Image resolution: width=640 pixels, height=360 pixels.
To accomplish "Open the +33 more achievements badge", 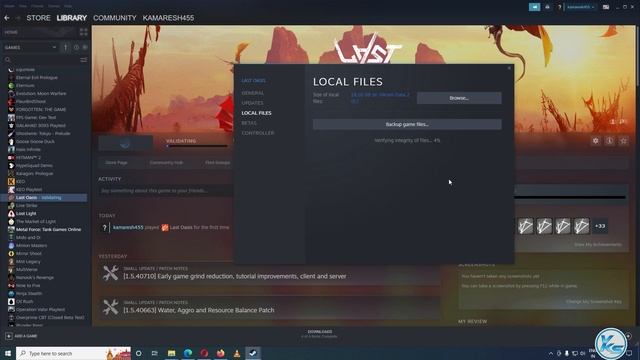I will click(x=600, y=226).
